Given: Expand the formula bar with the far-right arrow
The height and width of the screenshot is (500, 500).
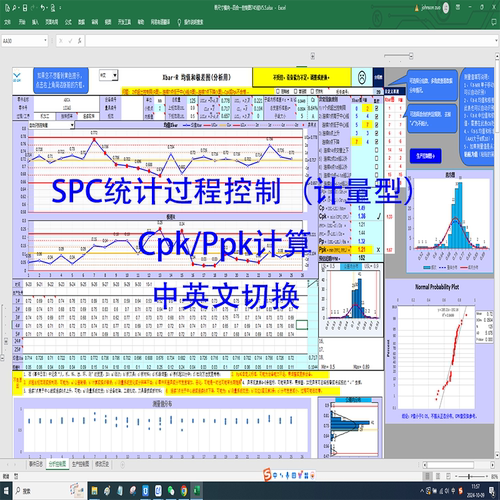Looking at the screenshot, I should tap(496, 41).
